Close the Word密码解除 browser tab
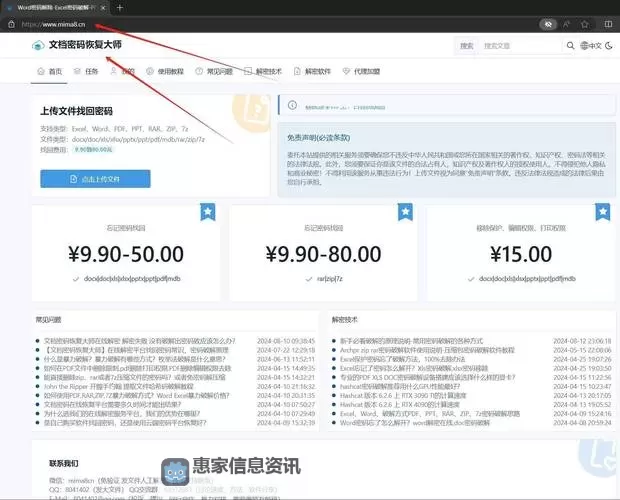 103,8
